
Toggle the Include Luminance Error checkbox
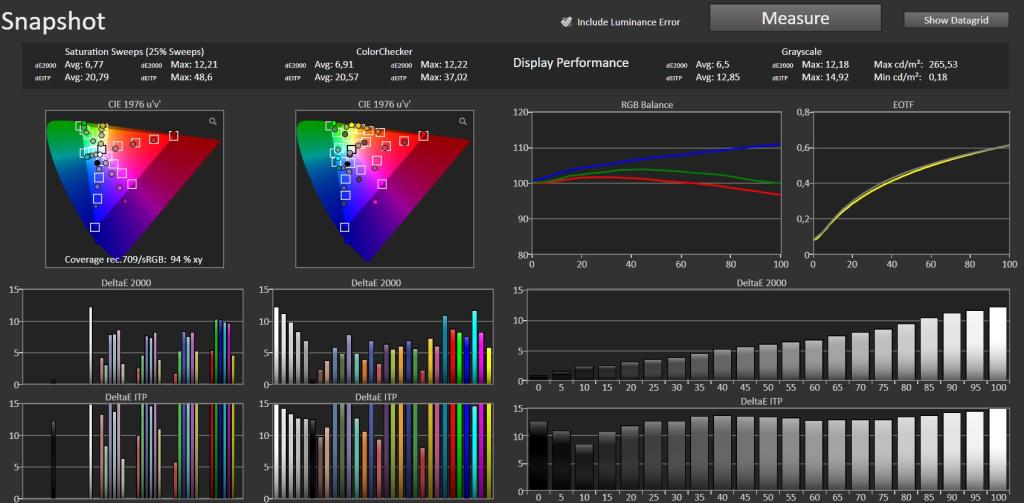(x=566, y=22)
